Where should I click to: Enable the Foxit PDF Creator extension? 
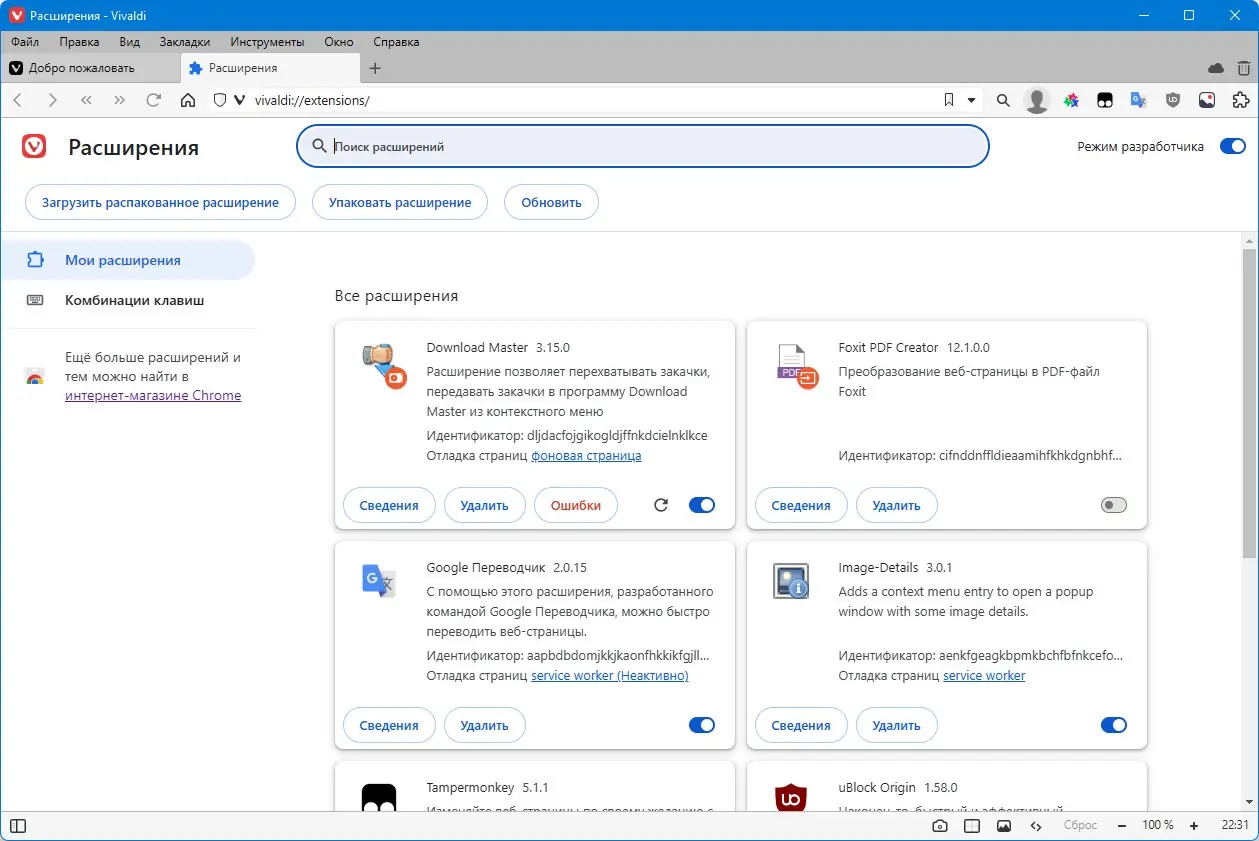(1114, 505)
